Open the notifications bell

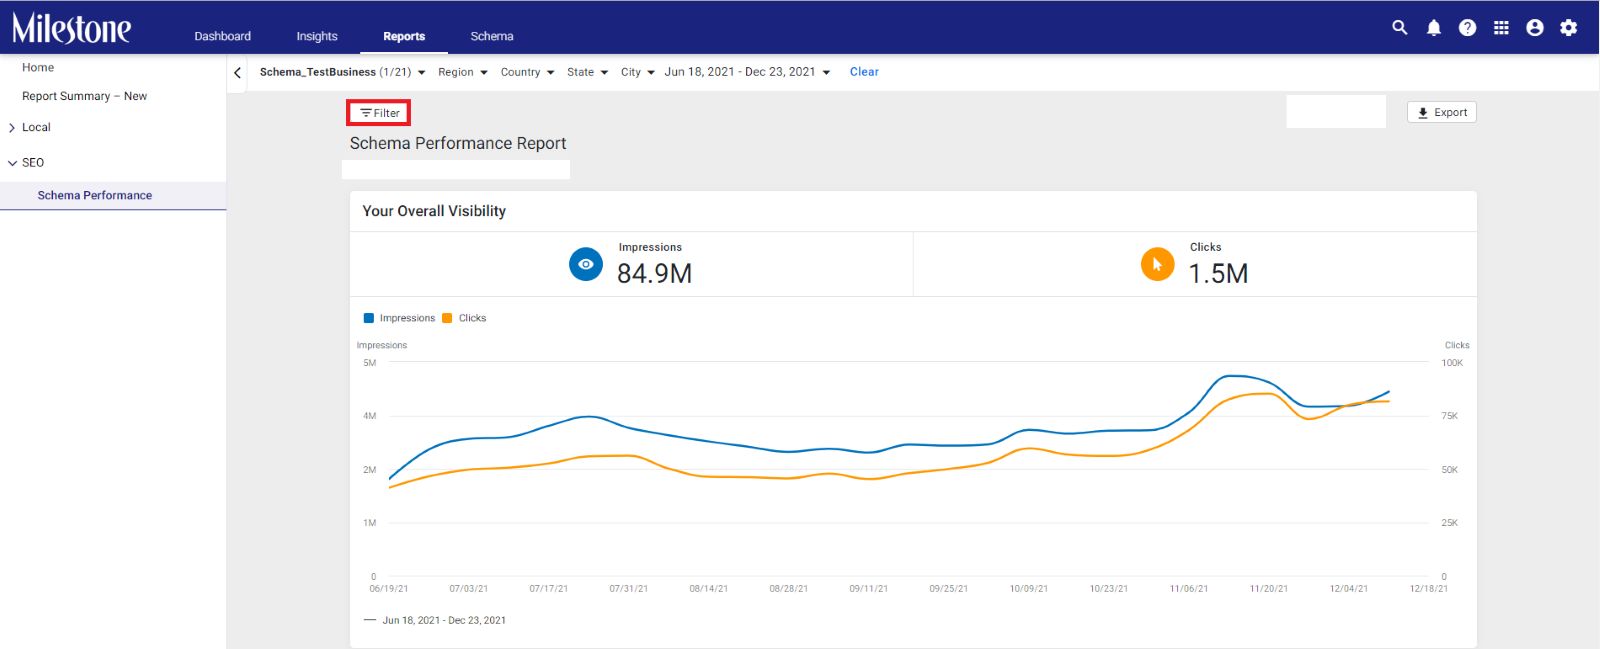coord(1434,28)
